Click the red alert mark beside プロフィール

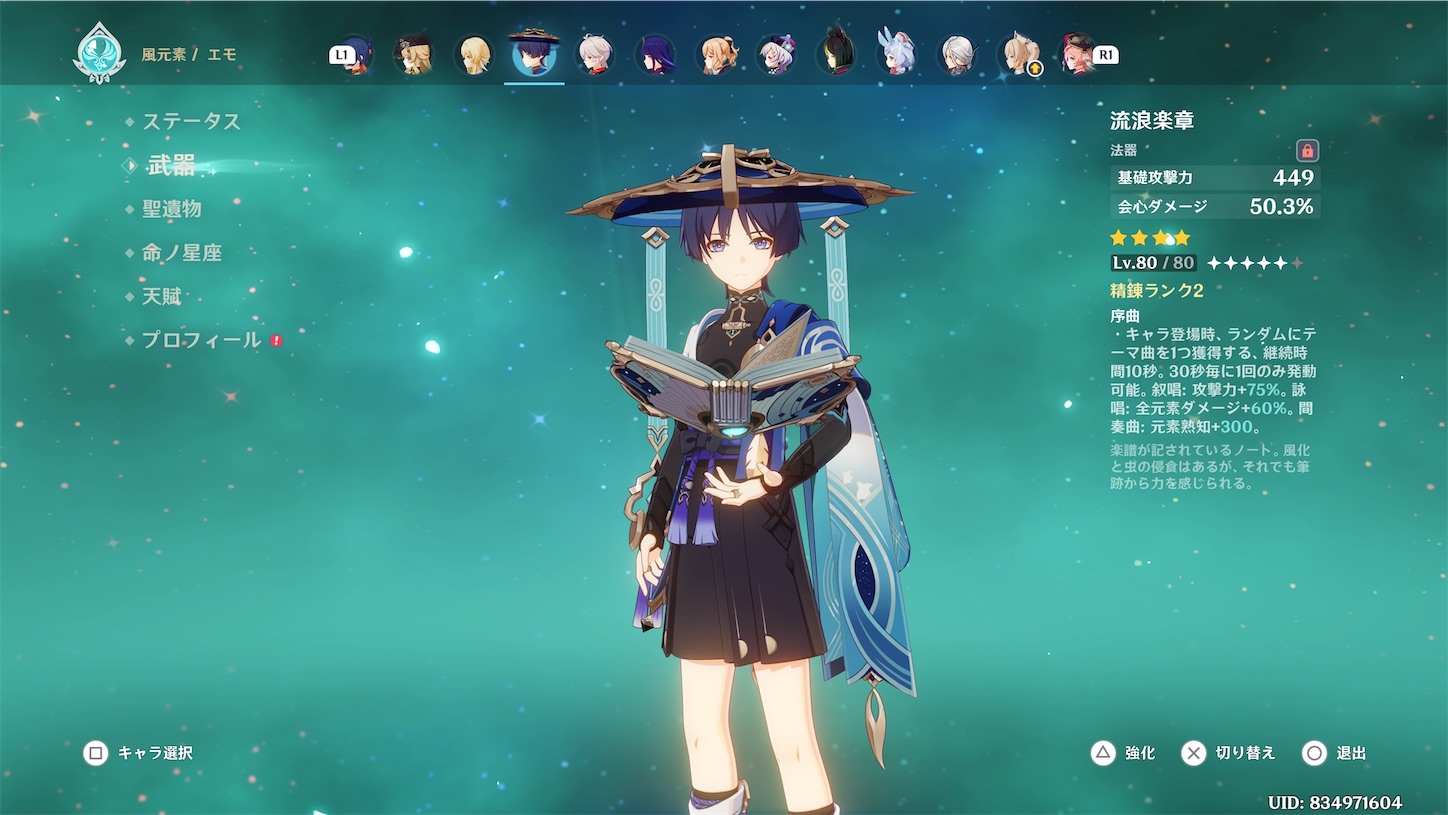click(x=276, y=340)
